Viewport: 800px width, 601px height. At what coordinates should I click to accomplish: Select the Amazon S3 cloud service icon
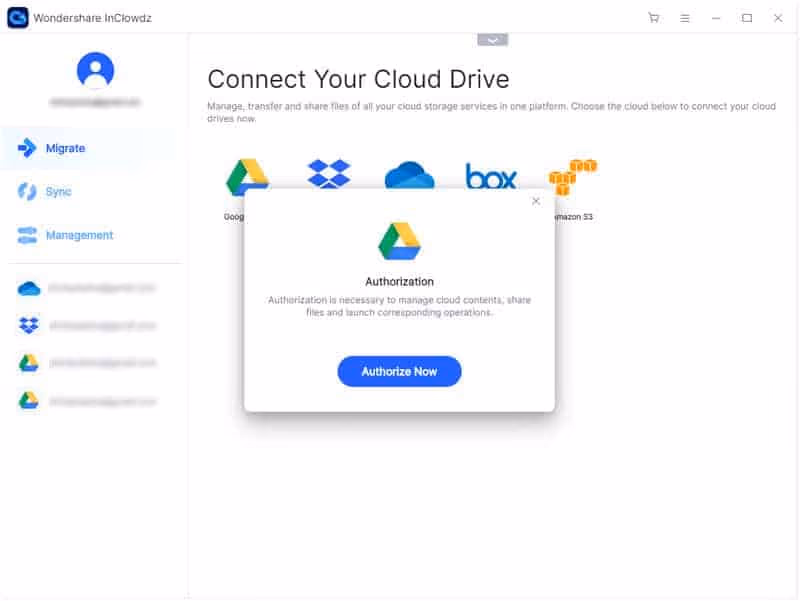click(572, 176)
